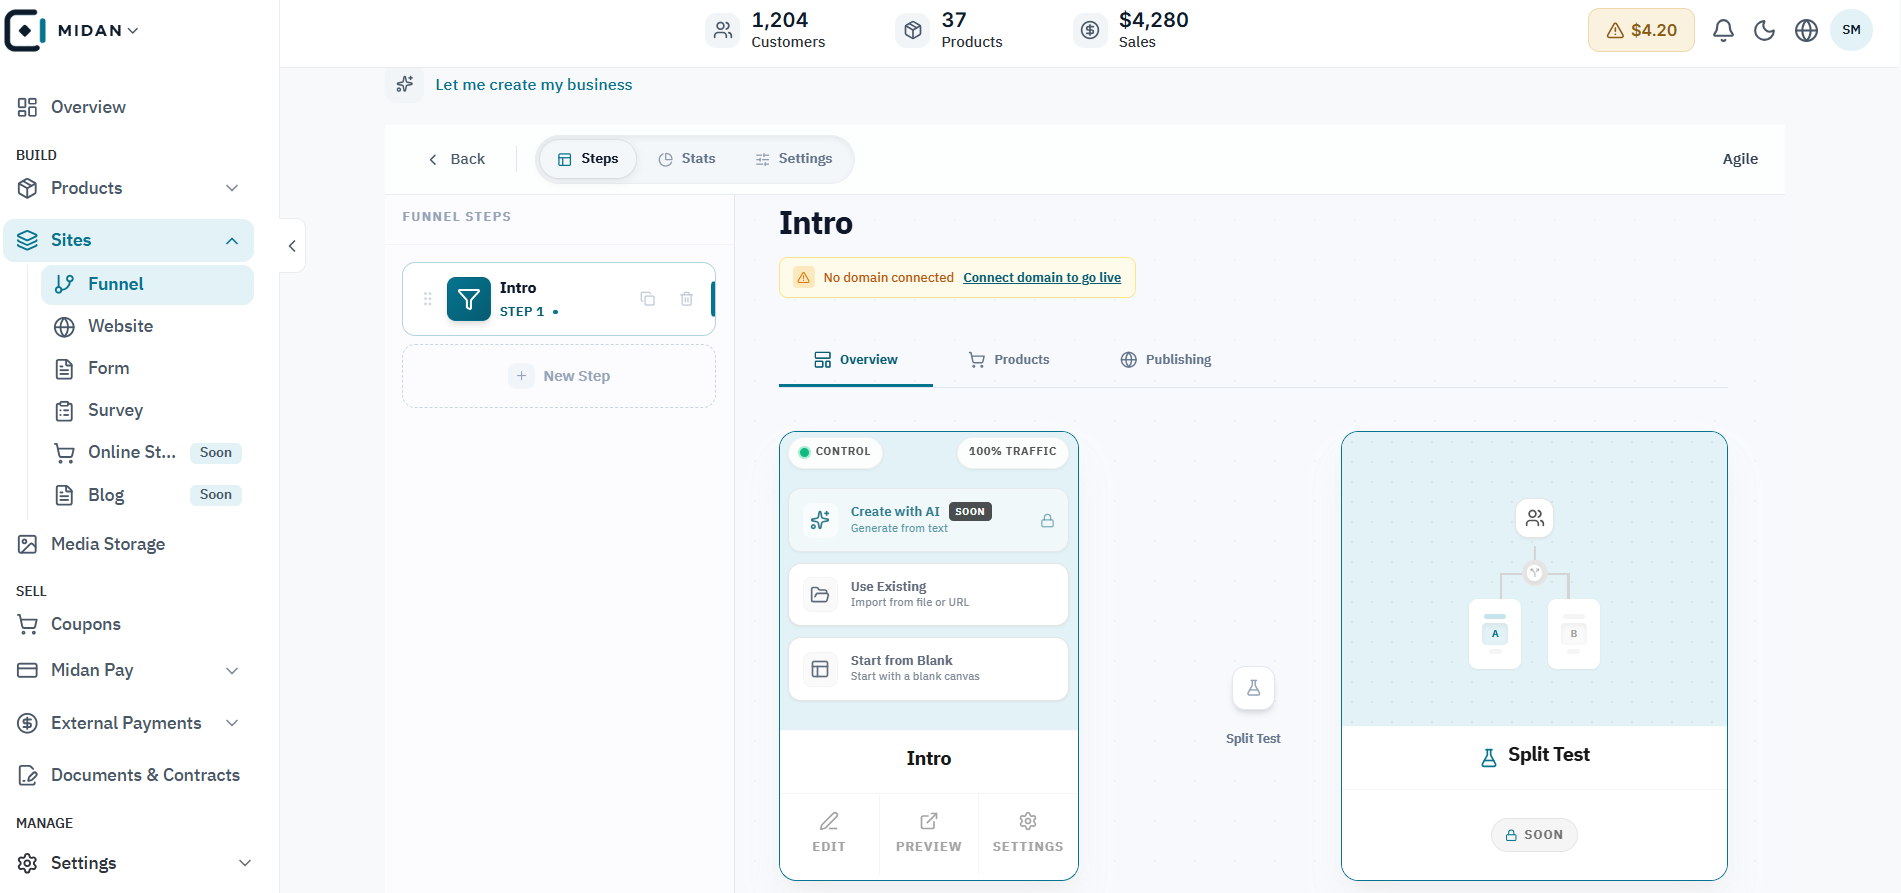Click the Split Test flask icon
Screen dimensions: 1901x893
pos(1253,688)
